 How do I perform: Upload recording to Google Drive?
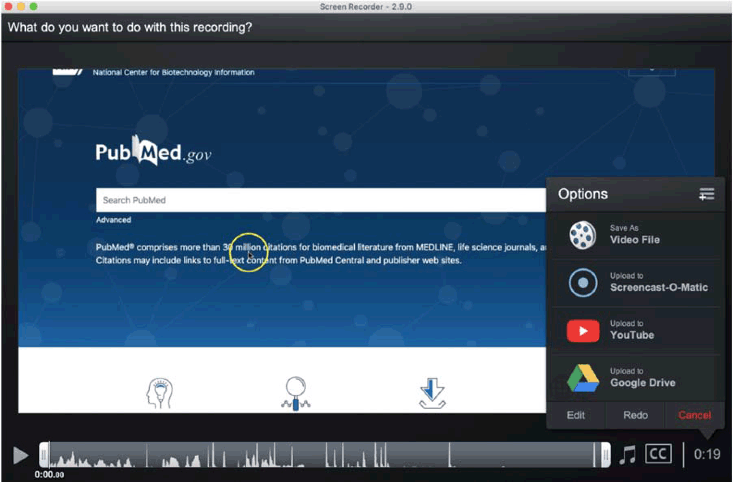[635, 378]
